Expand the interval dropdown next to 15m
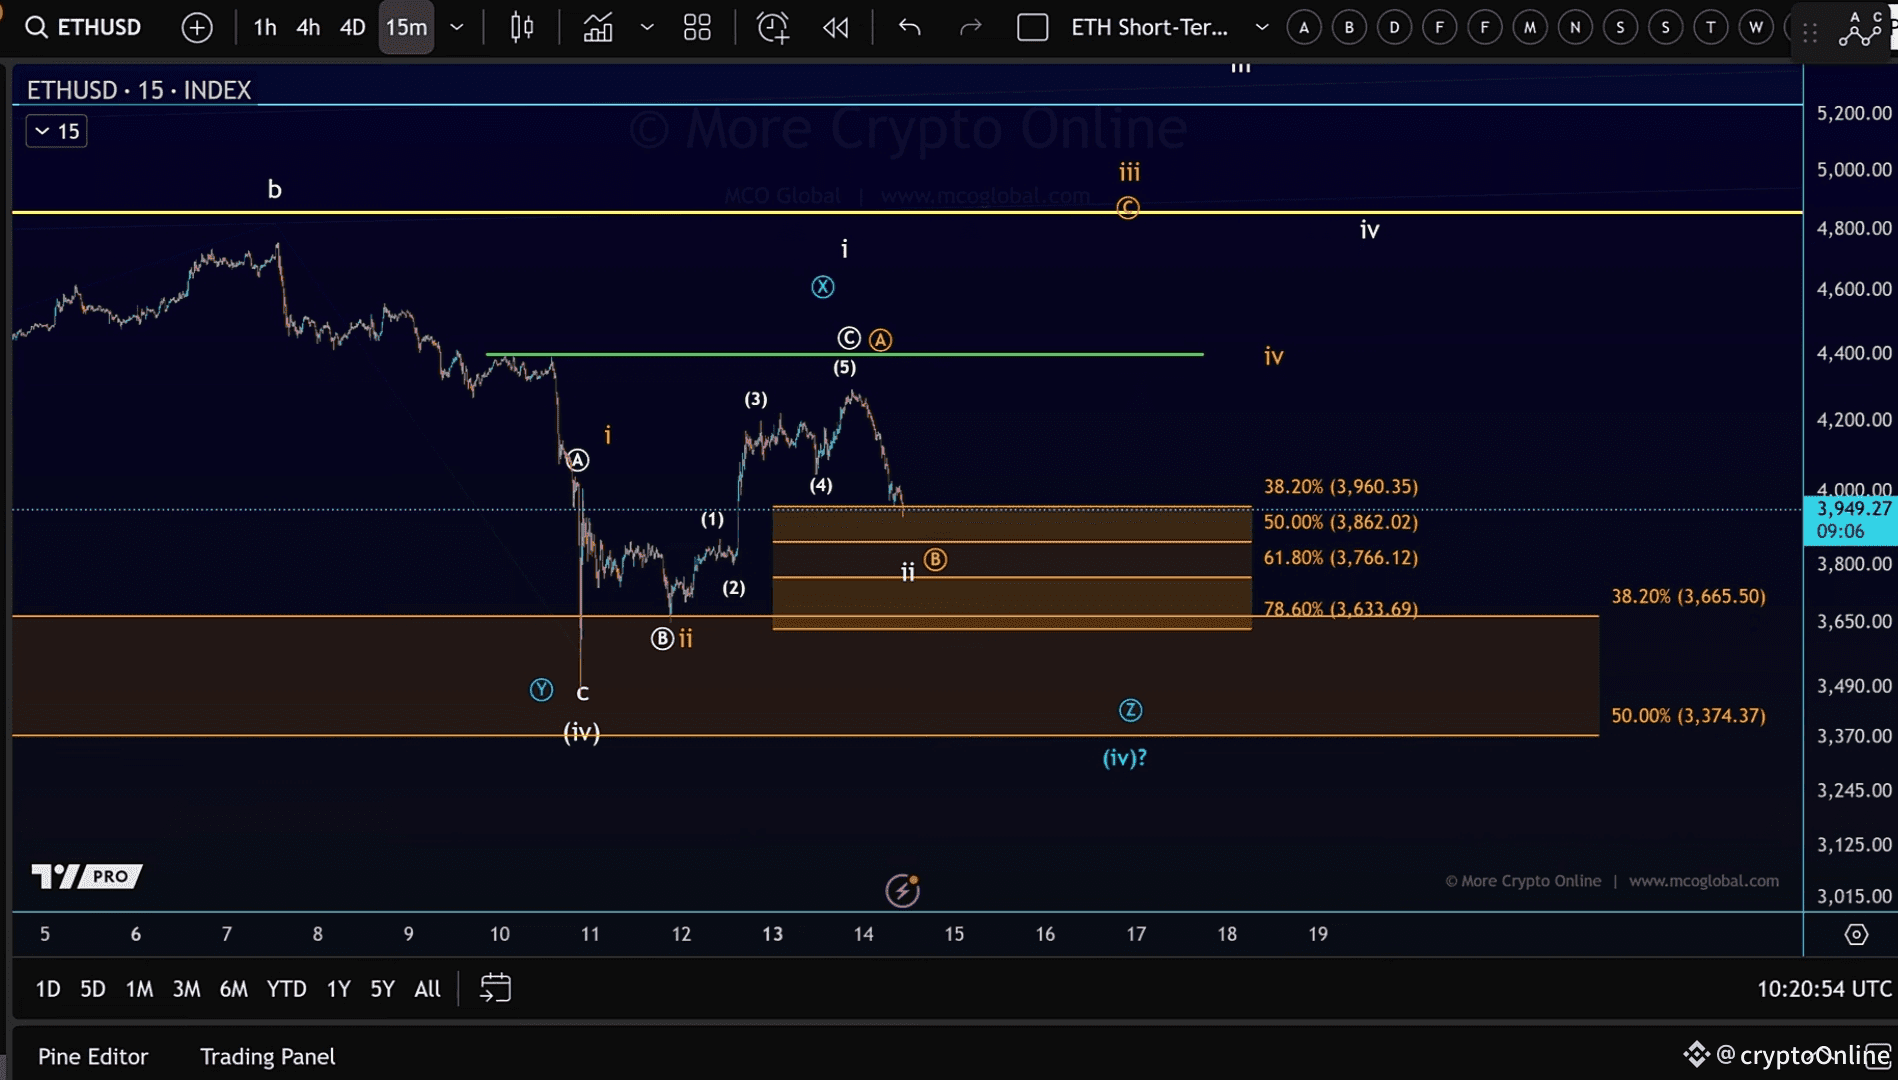 click(457, 27)
